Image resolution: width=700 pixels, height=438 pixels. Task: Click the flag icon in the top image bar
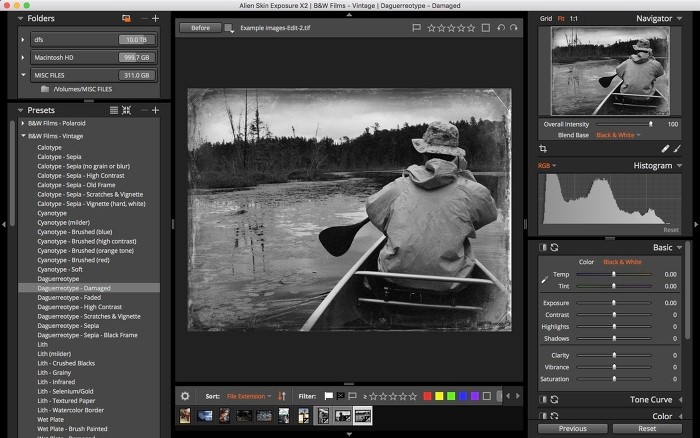tap(416, 28)
